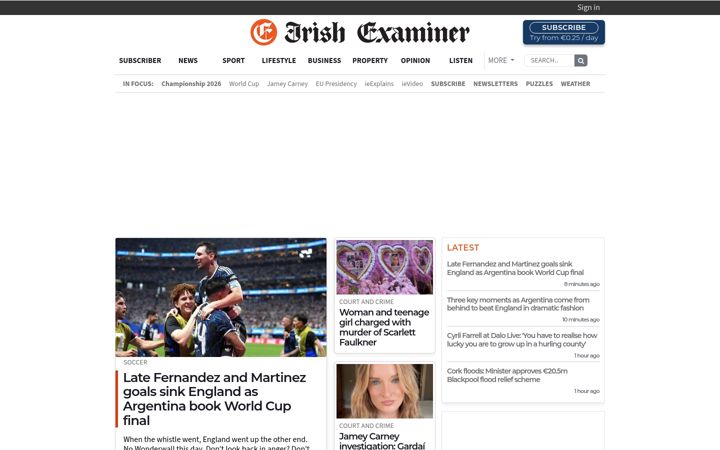The width and height of the screenshot is (720, 450).
Task: Select Championship 2026 in focus link
Action: coord(191,84)
